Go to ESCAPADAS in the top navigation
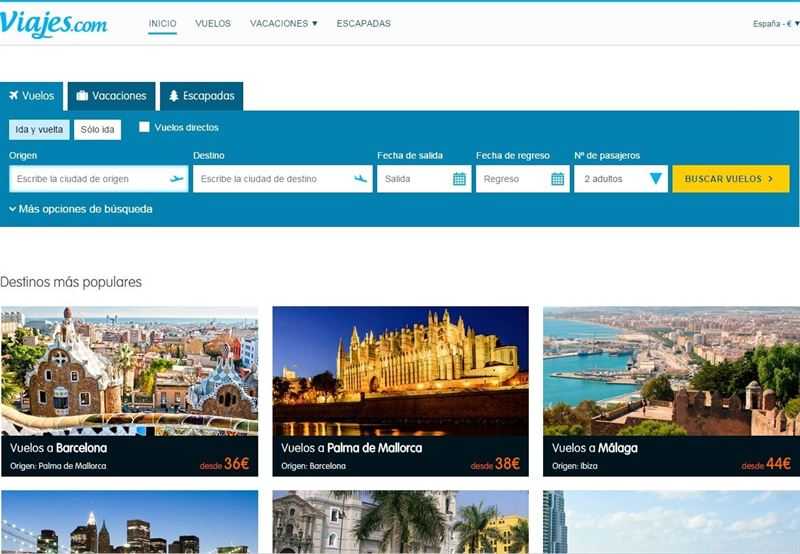 tap(364, 23)
